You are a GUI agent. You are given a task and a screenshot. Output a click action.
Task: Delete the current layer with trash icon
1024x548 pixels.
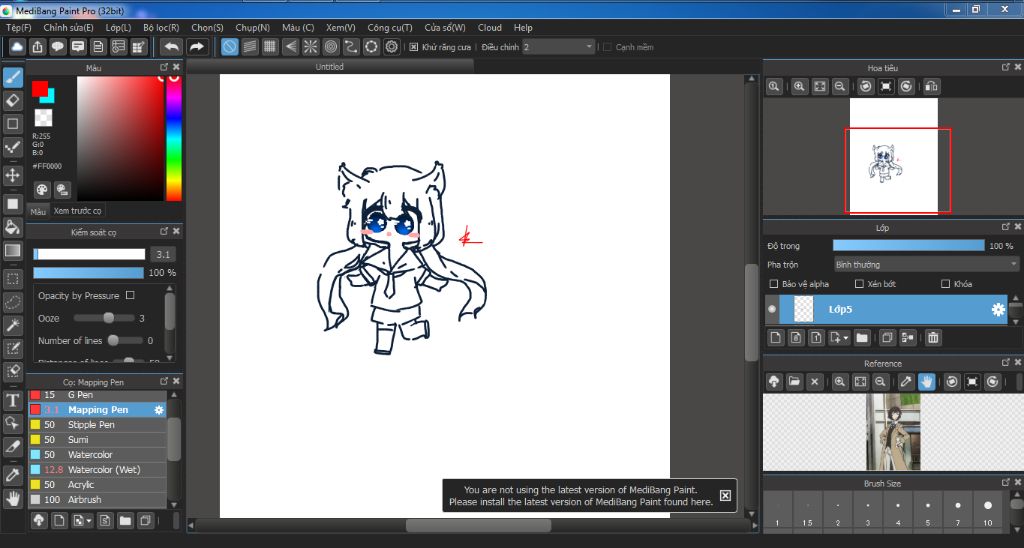pyautogui.click(x=933, y=338)
